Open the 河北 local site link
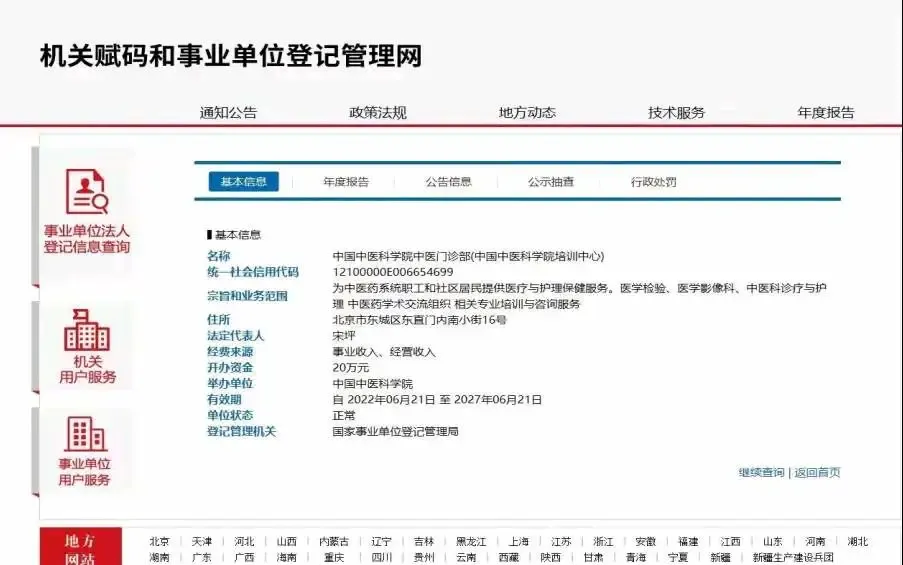Image resolution: width=903 pixels, height=565 pixels. click(x=244, y=541)
